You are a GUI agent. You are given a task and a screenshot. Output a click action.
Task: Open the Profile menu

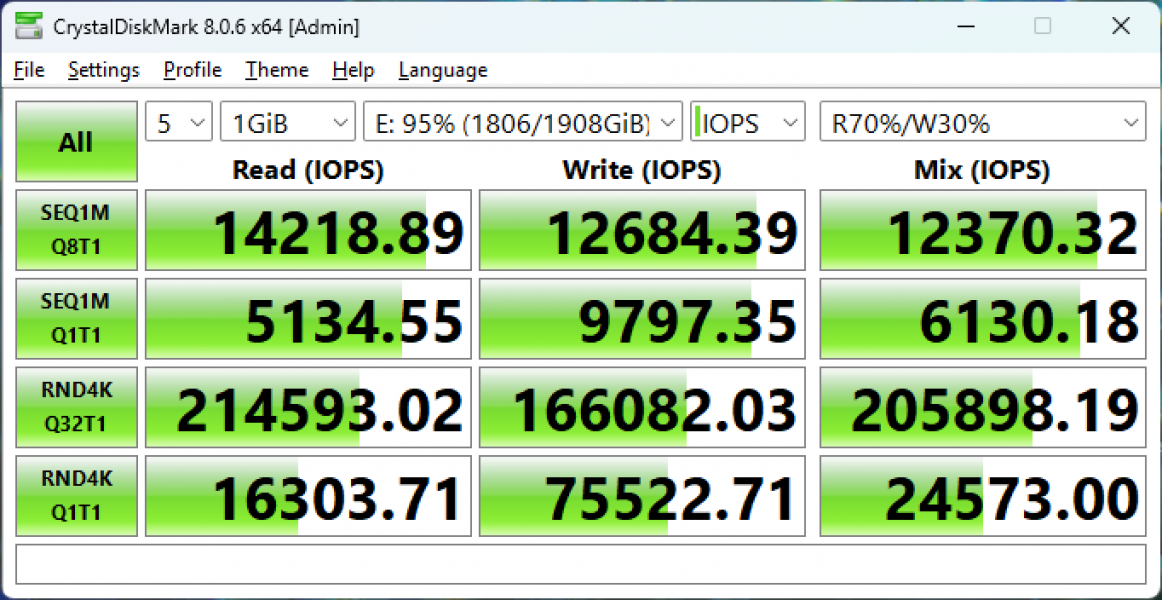(x=193, y=70)
